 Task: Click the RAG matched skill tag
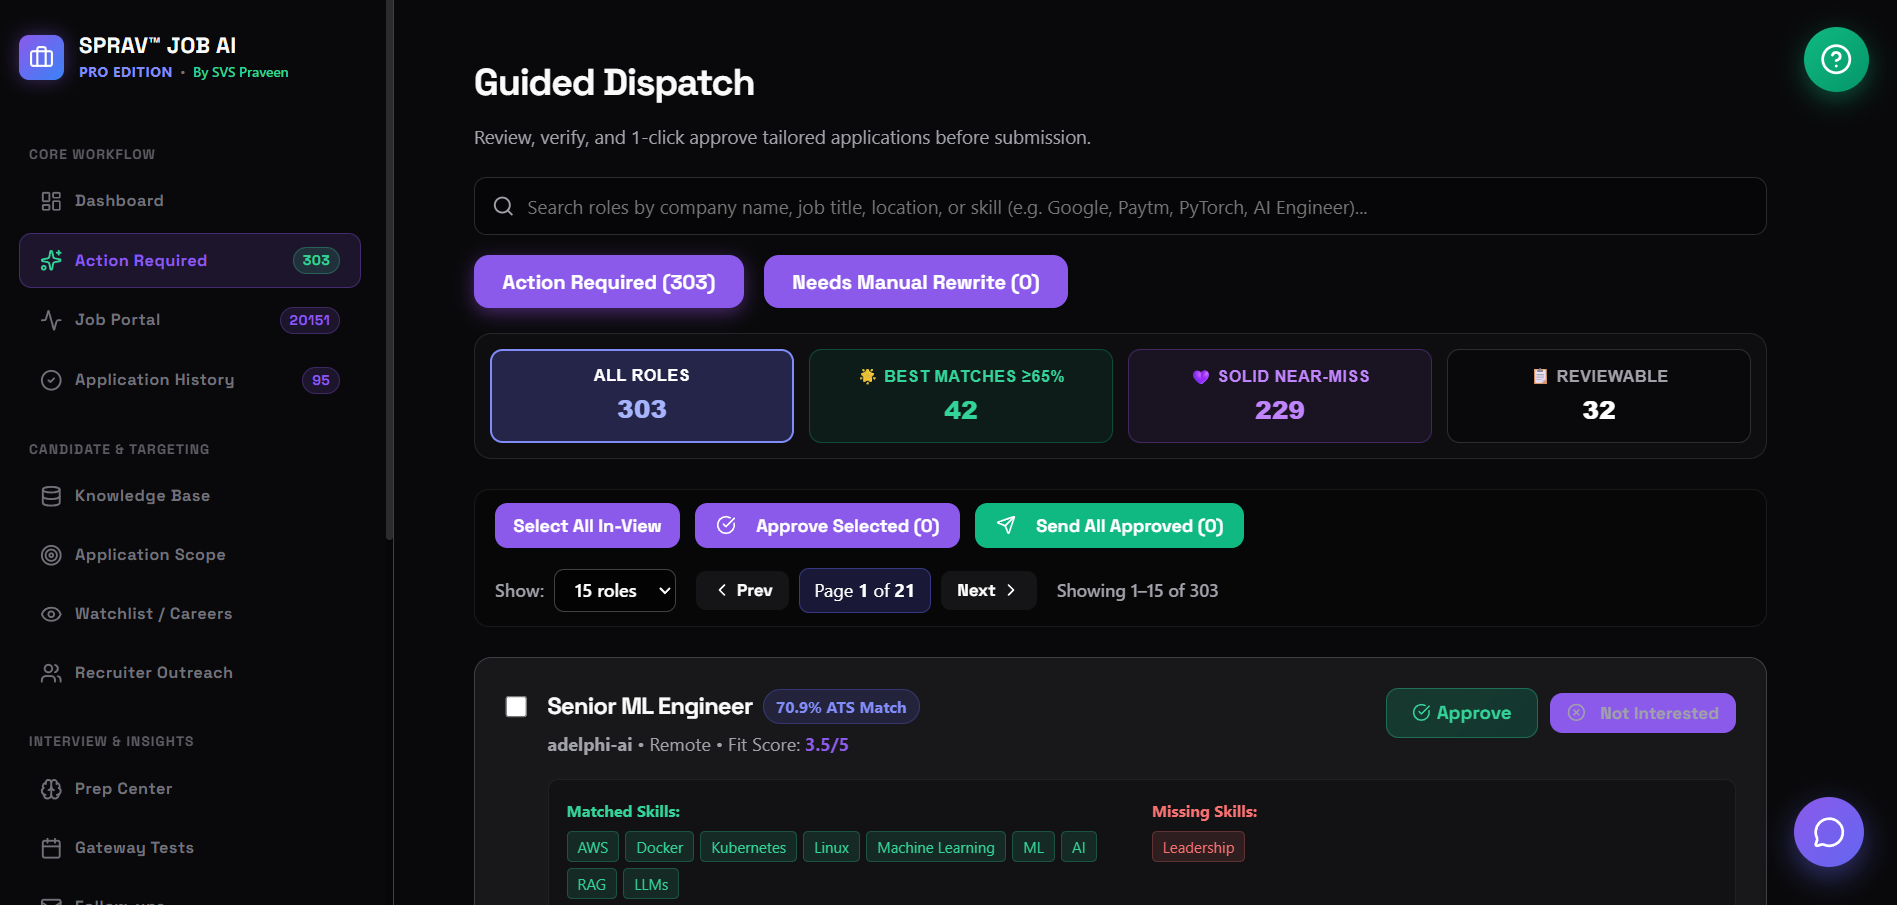pos(592,884)
